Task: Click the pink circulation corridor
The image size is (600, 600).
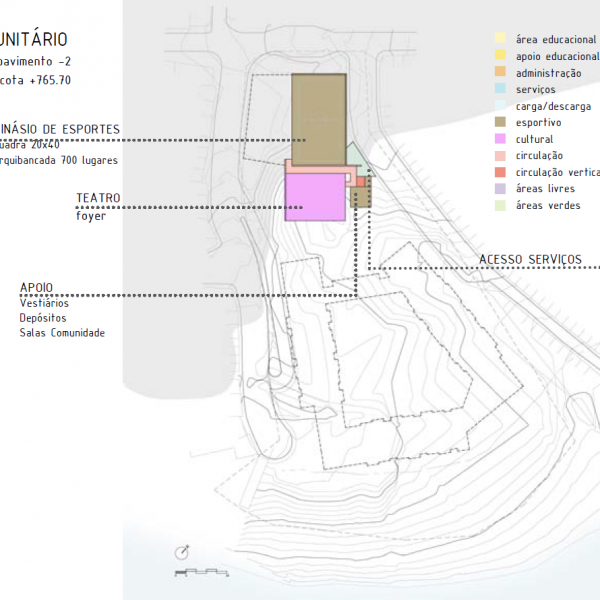Action: (321, 170)
